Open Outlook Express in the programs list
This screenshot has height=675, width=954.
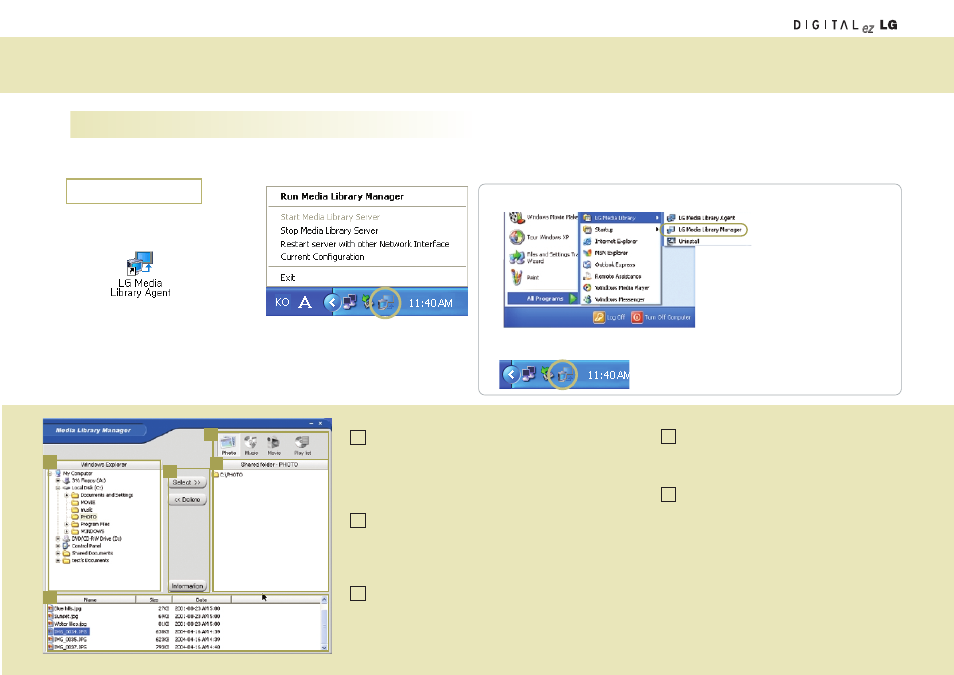pyautogui.click(x=609, y=265)
